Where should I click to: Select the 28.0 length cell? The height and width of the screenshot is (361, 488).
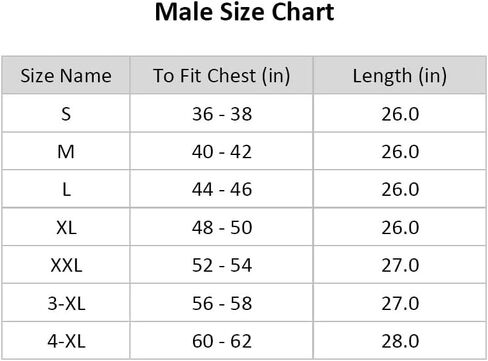[x=400, y=341]
